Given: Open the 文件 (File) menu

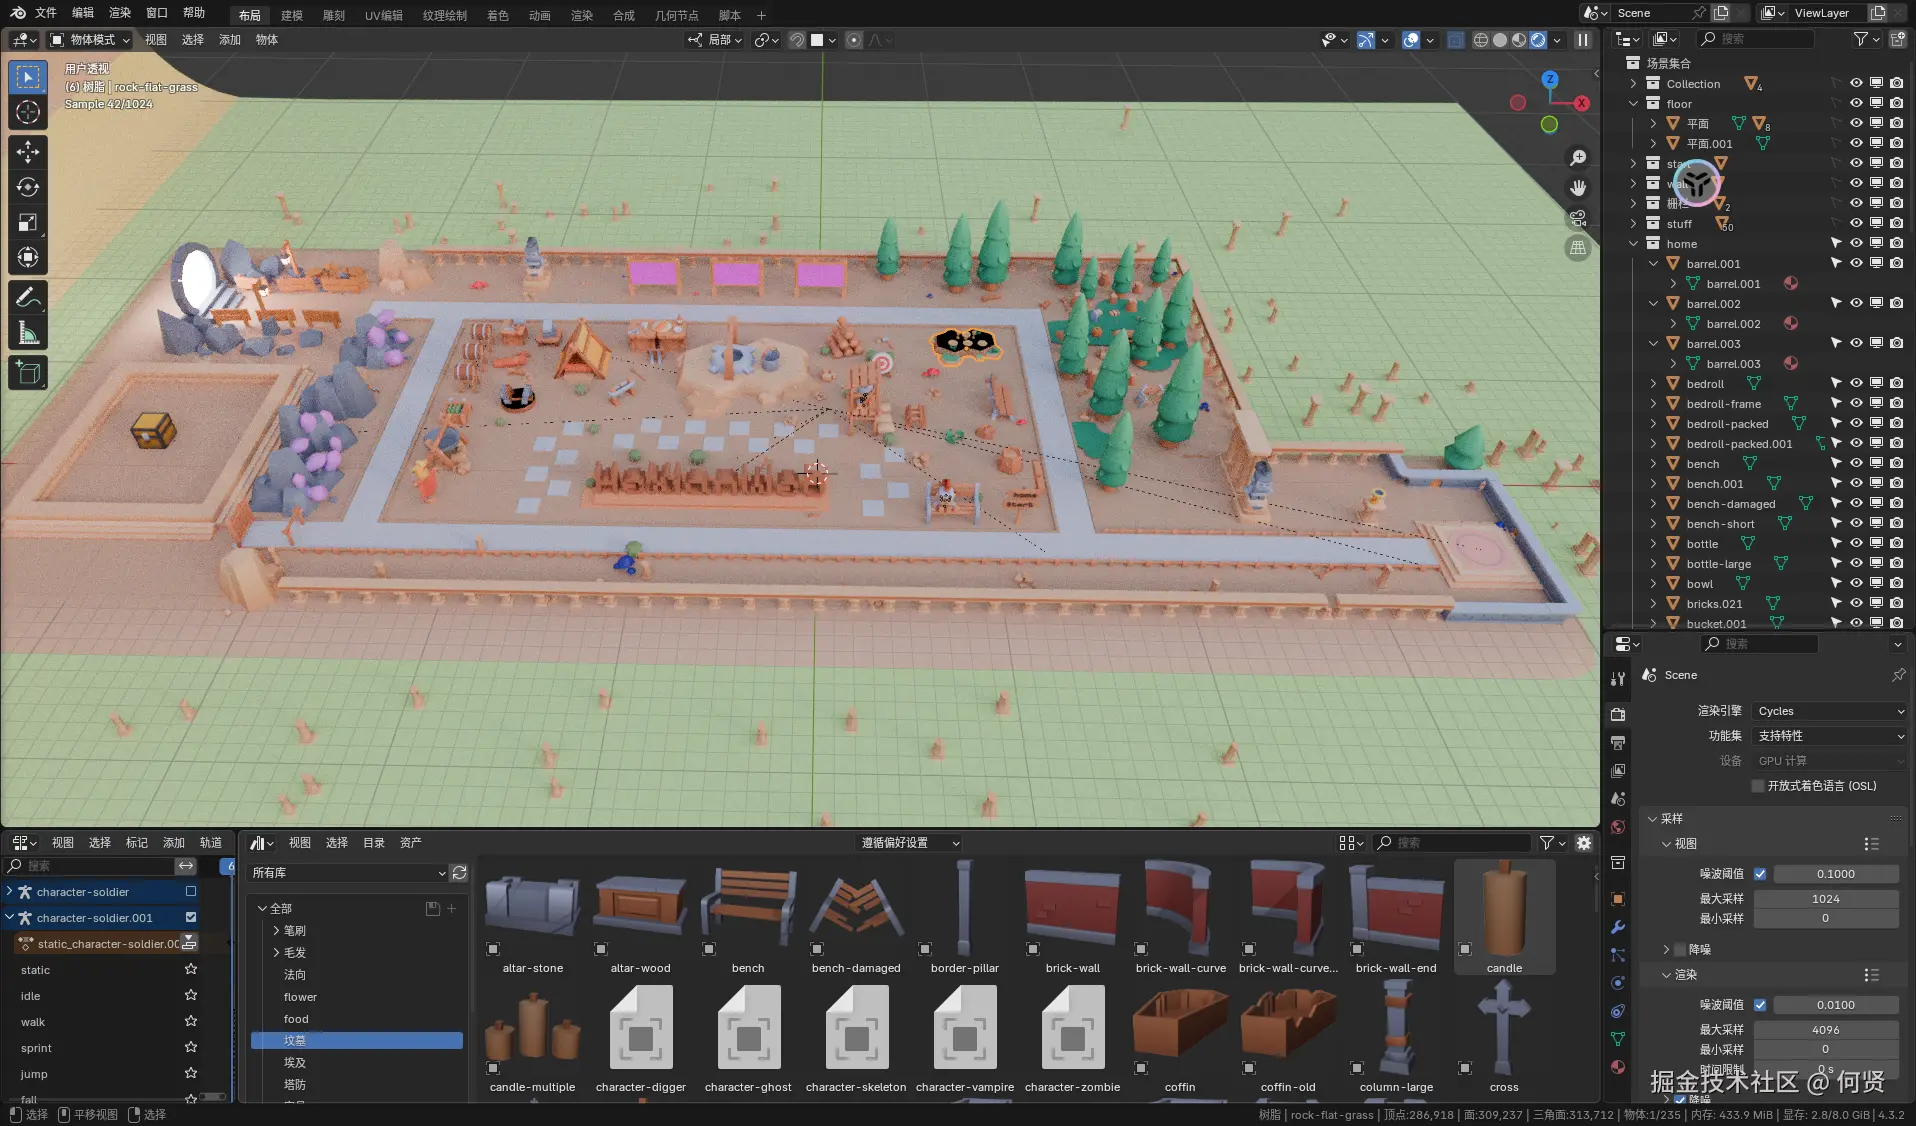Looking at the screenshot, I should click(x=46, y=13).
